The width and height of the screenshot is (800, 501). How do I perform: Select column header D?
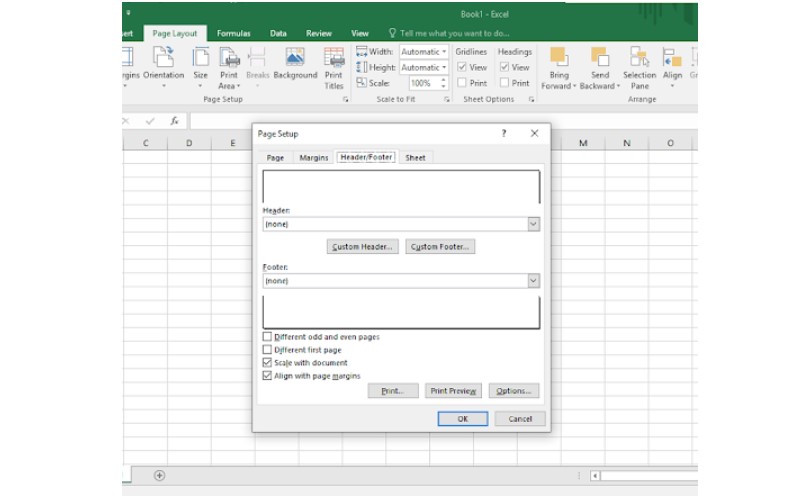[x=189, y=143]
